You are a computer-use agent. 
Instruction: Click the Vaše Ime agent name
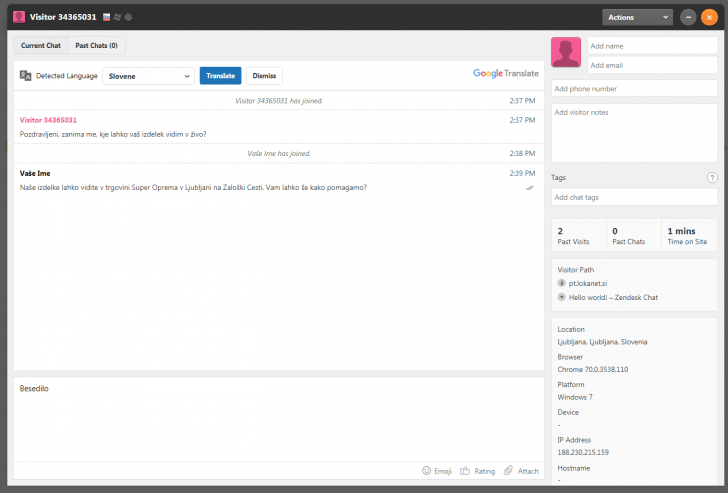pyautogui.click(x=35, y=173)
